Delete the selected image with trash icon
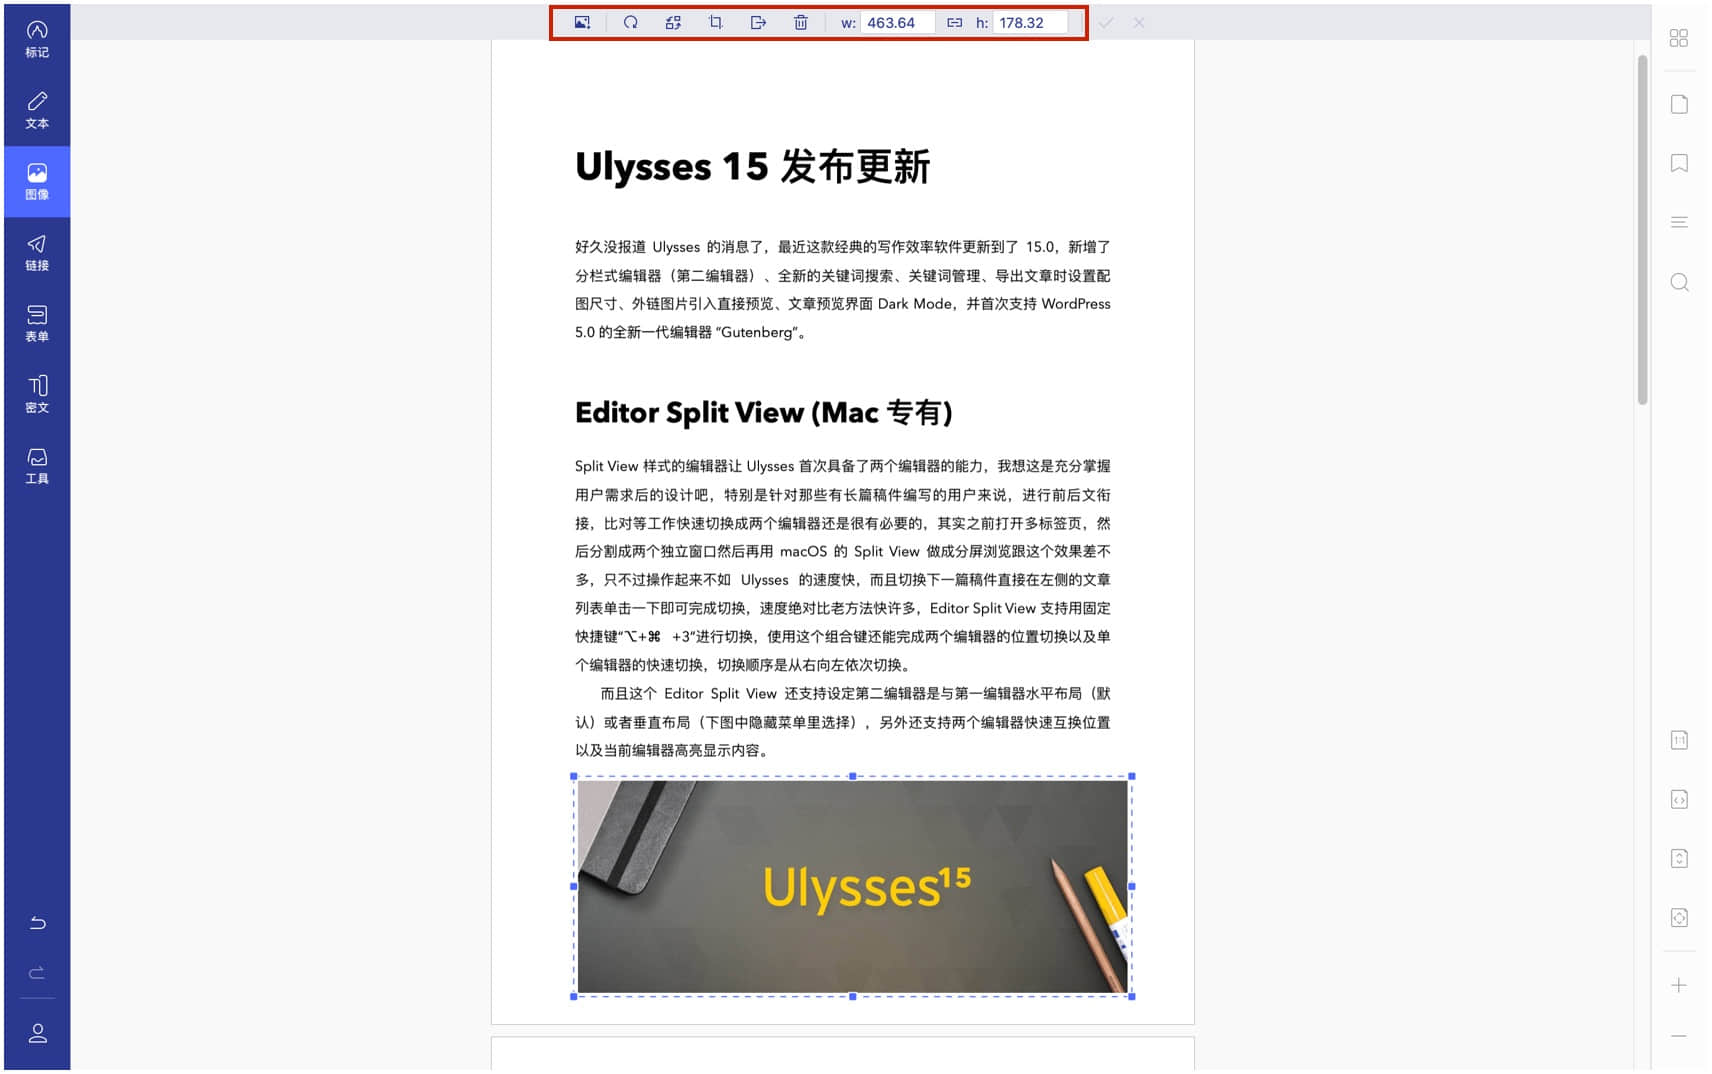 click(801, 22)
